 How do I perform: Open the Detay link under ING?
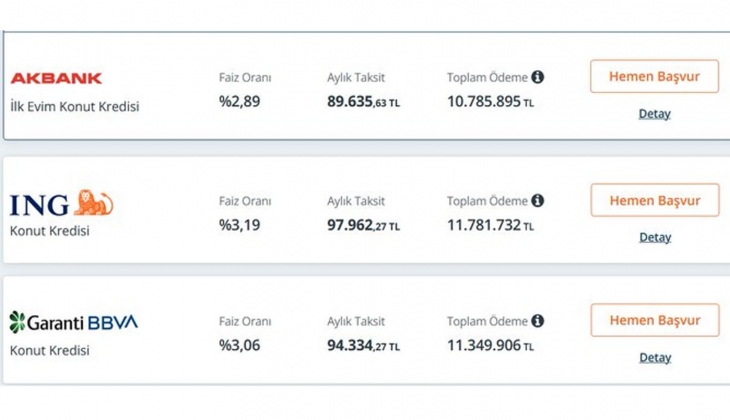click(x=654, y=238)
